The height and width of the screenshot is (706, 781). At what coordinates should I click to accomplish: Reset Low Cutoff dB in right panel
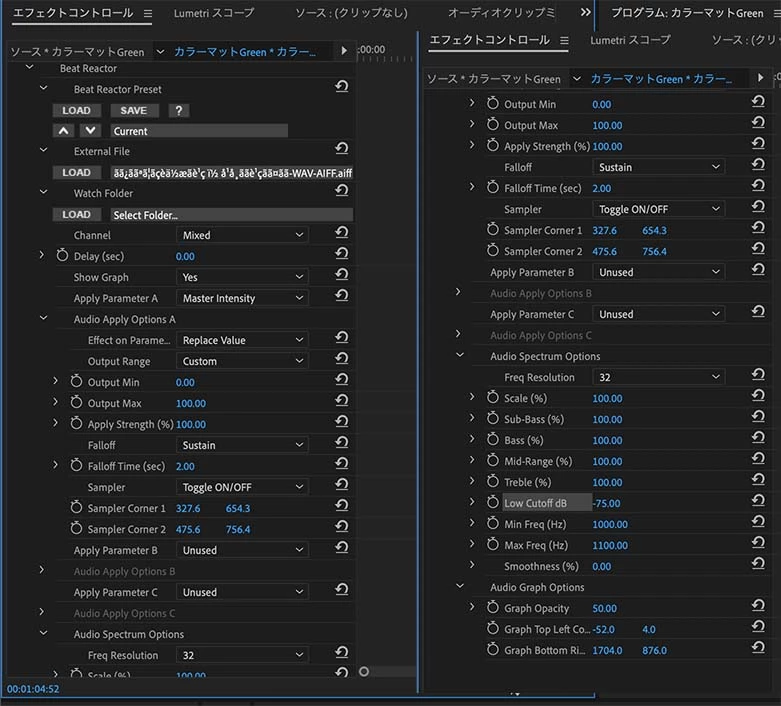pyautogui.click(x=758, y=500)
